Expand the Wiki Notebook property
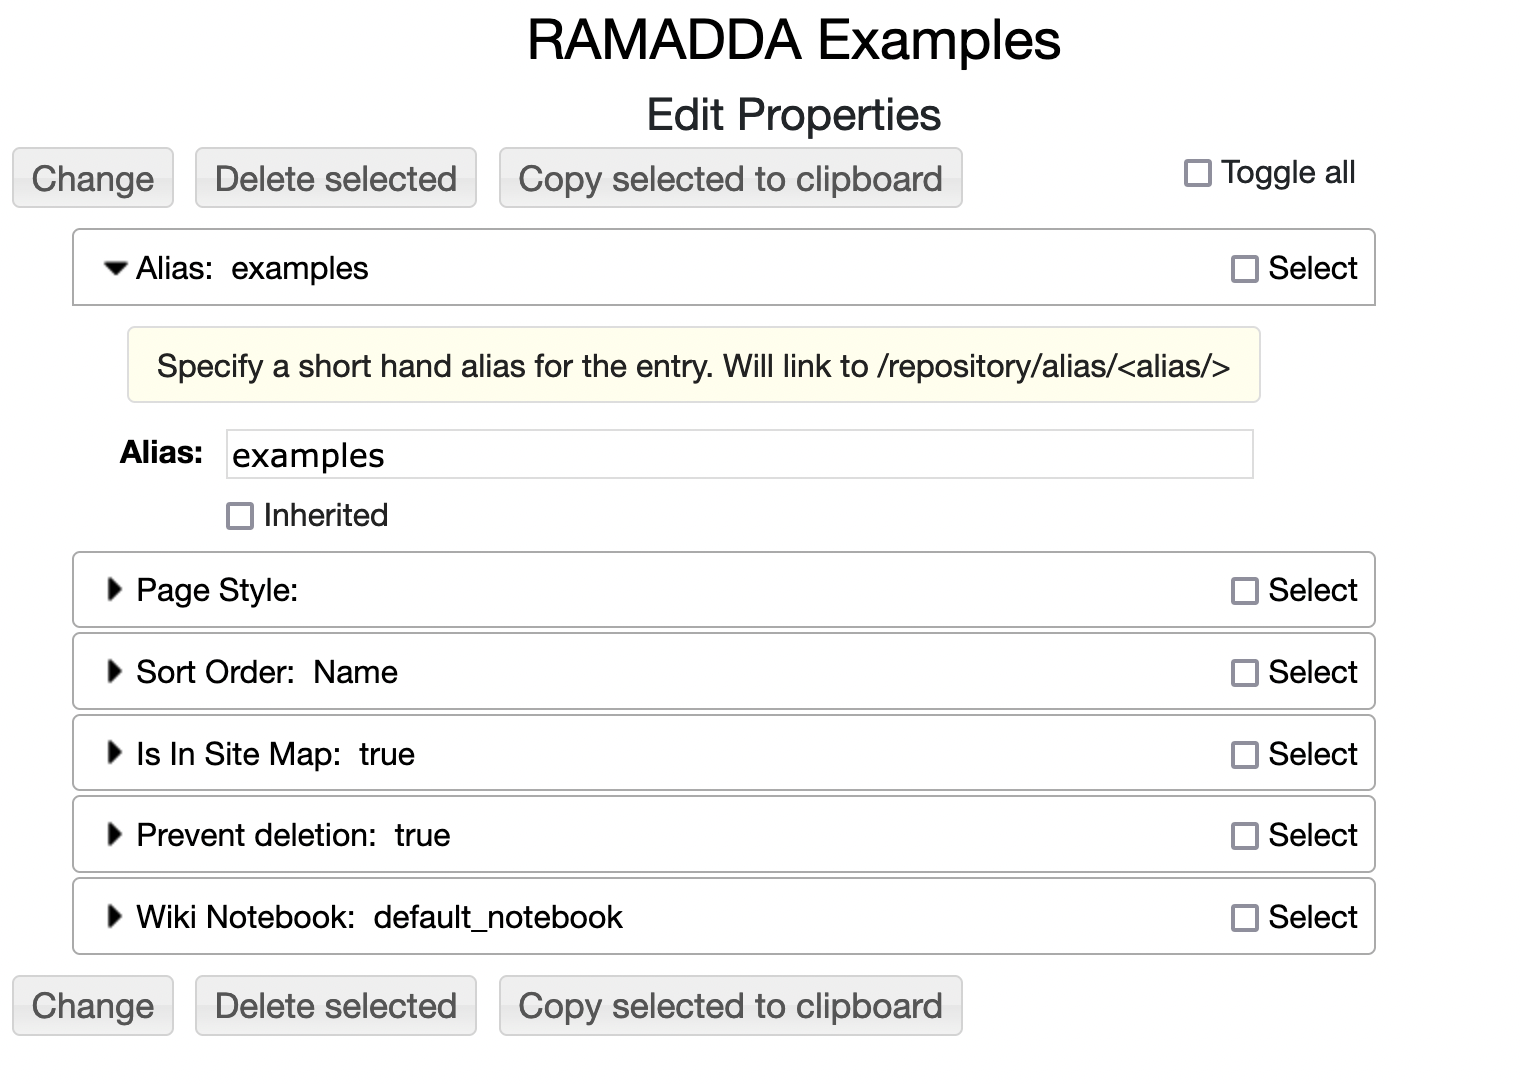Screen dimensions: 1520x1084 tap(114, 917)
